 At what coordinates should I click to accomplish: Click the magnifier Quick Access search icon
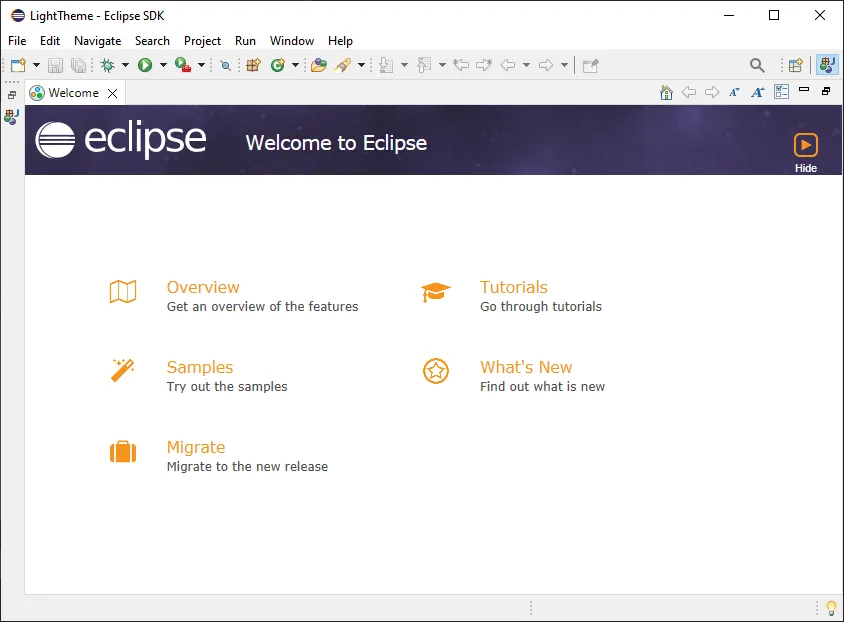[757, 66]
